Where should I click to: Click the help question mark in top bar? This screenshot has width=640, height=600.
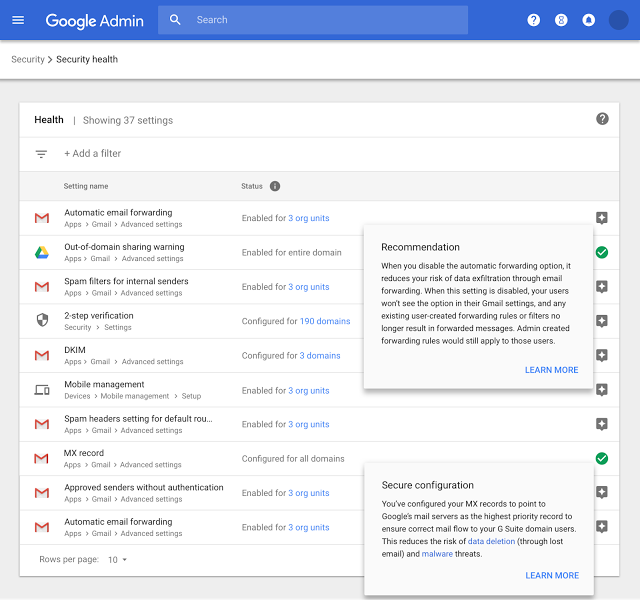(x=533, y=20)
